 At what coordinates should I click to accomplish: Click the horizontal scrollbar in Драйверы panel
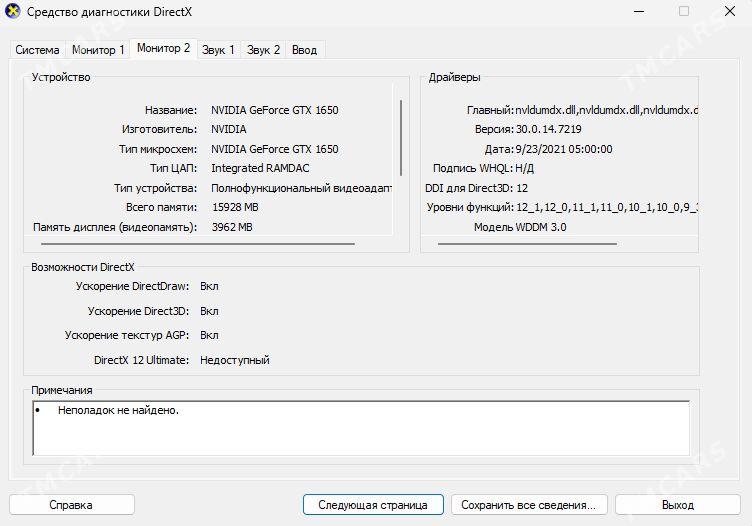522,243
